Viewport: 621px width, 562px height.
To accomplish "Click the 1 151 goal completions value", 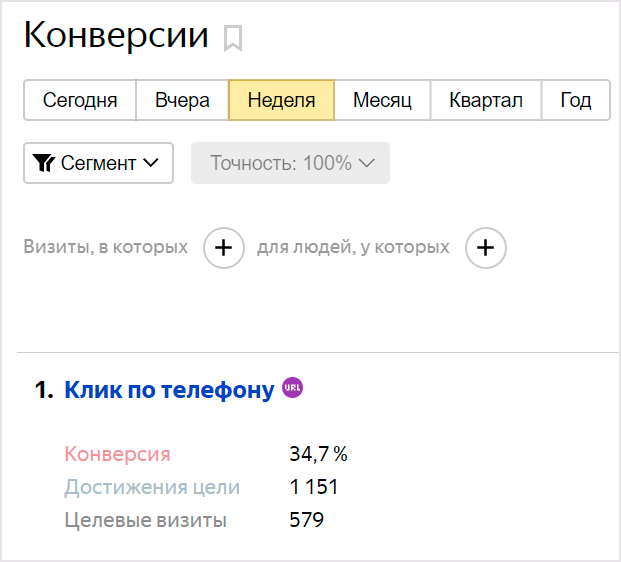I will tap(313, 487).
